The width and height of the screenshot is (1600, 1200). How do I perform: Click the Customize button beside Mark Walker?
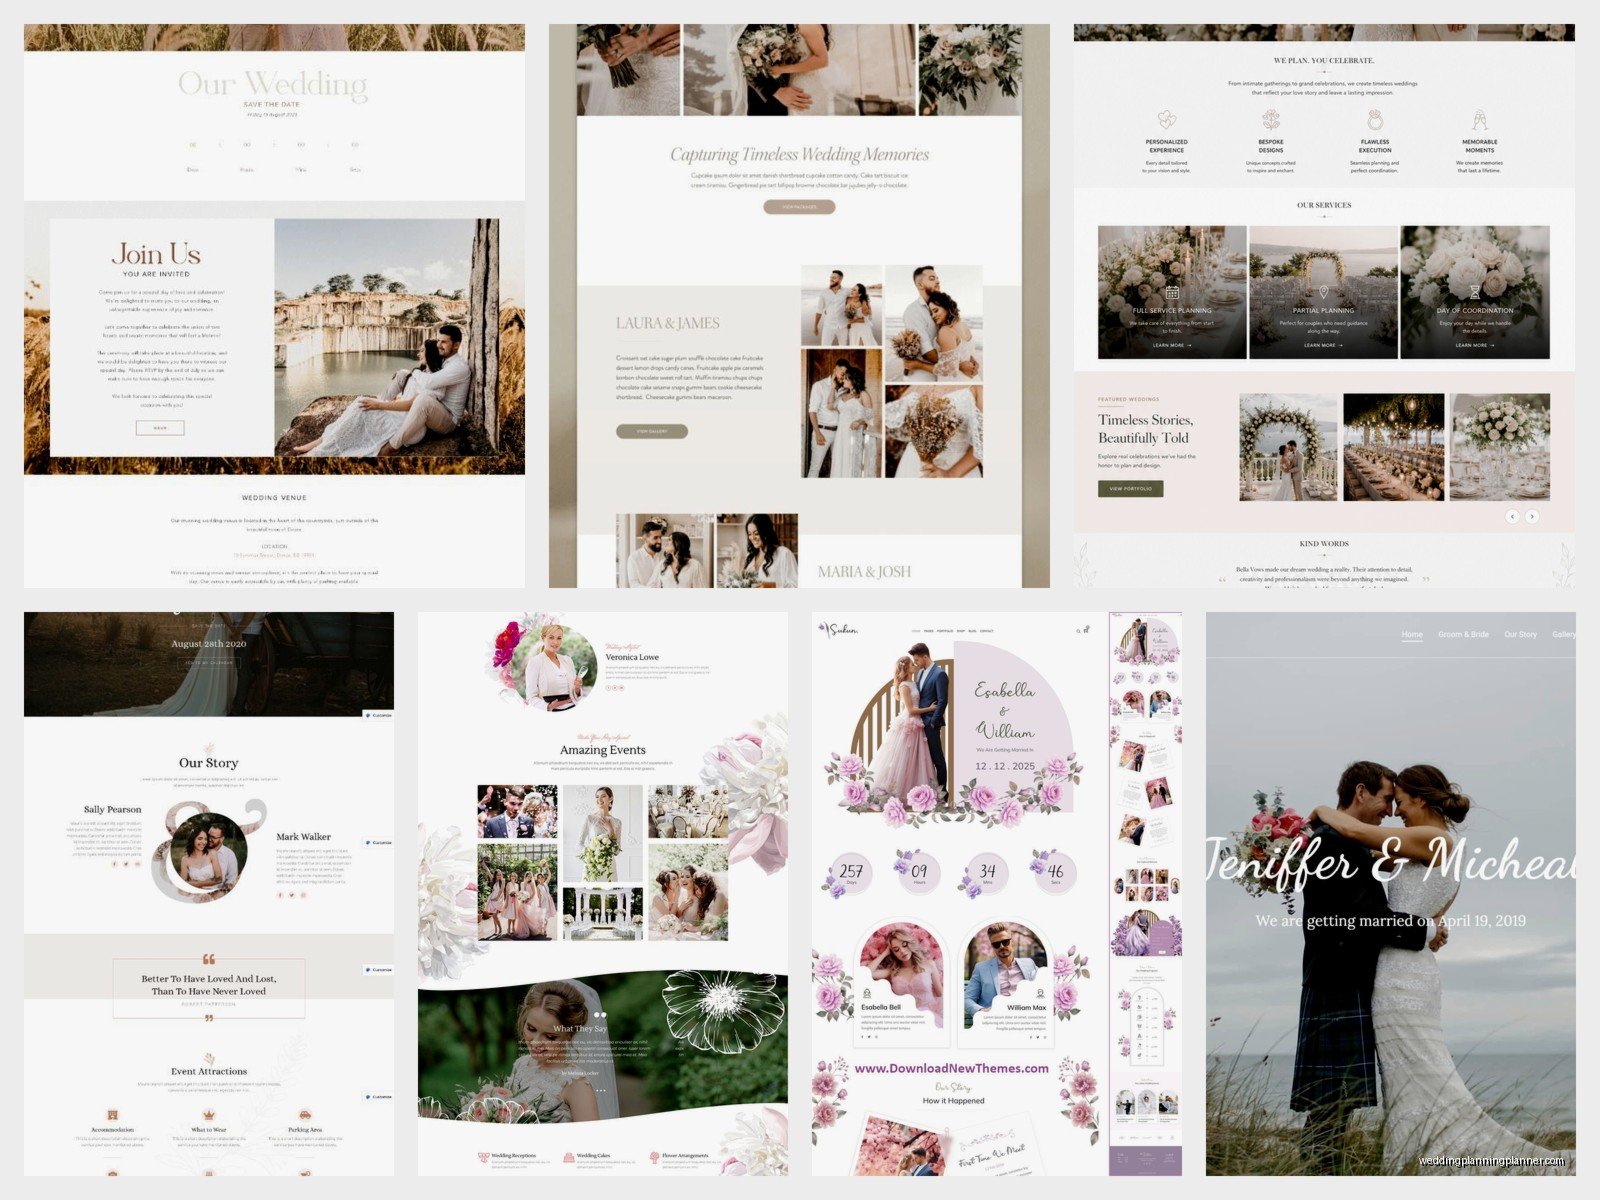point(378,843)
